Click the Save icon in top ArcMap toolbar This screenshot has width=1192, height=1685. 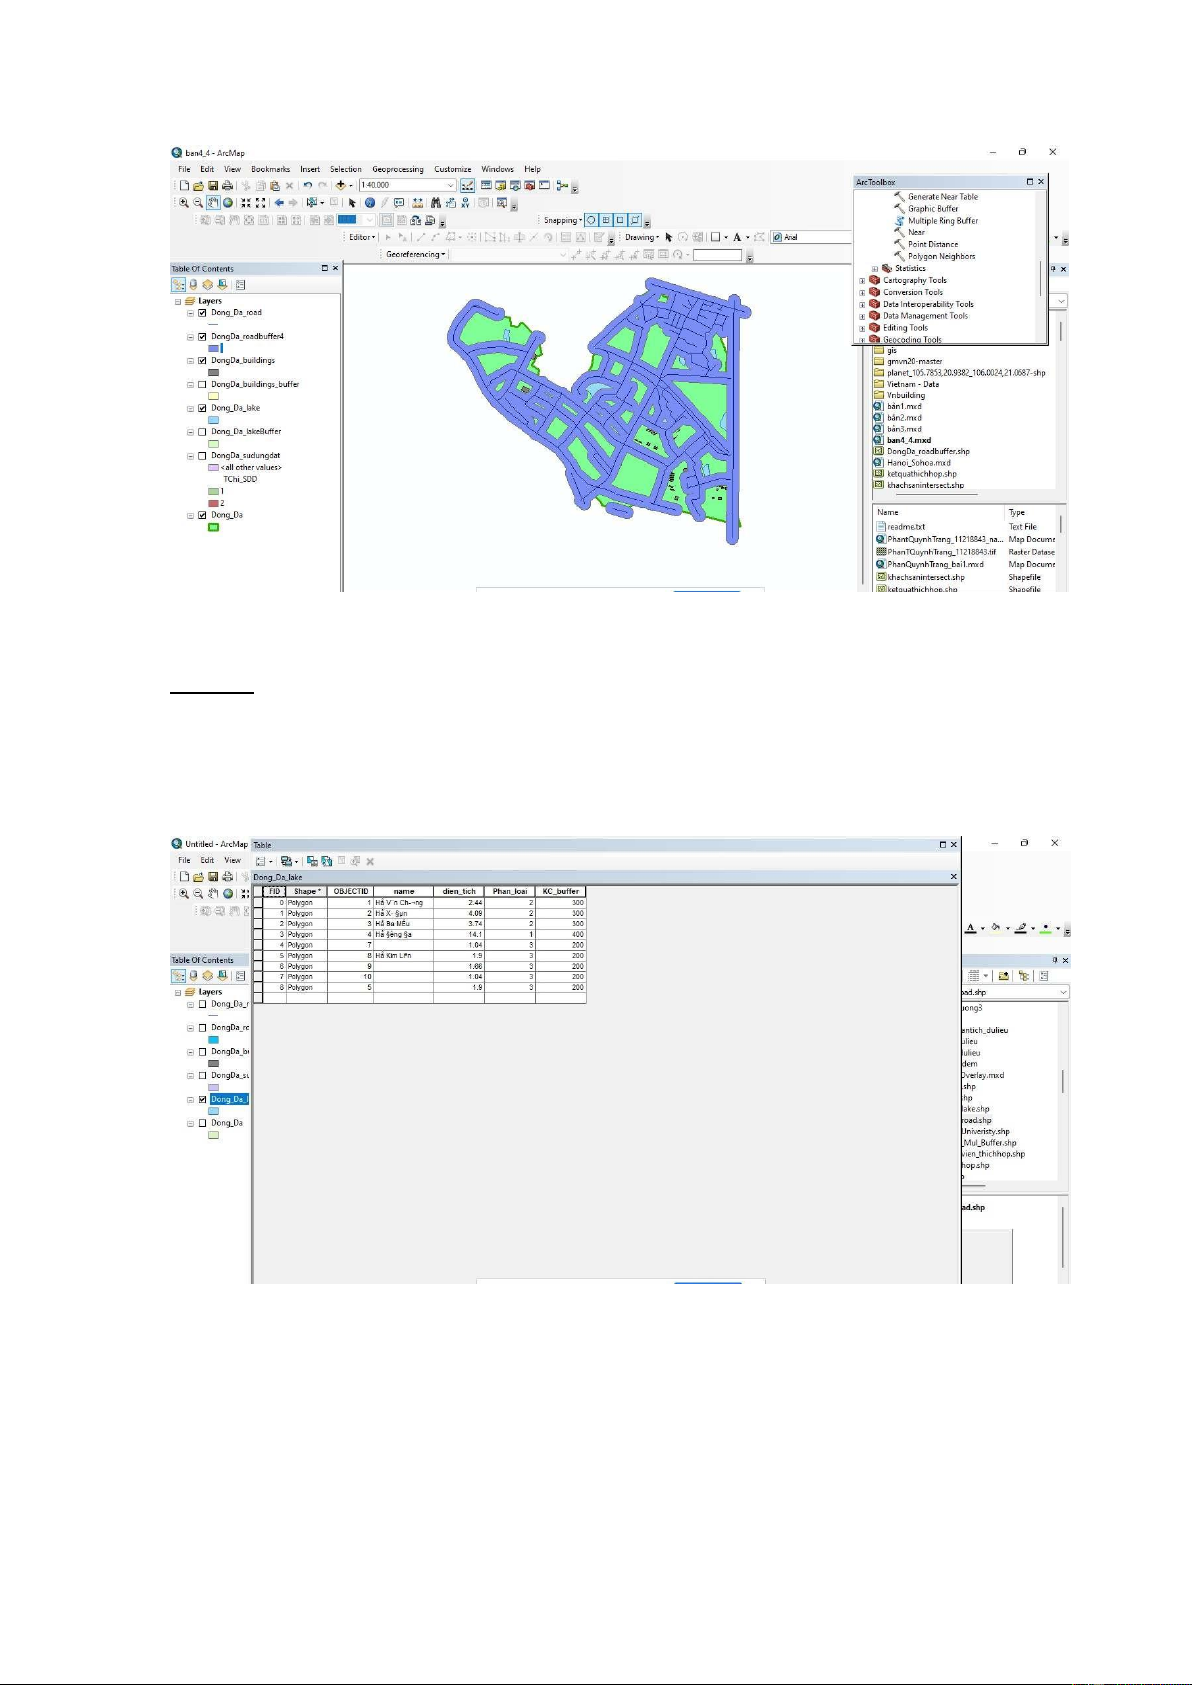tap(213, 185)
